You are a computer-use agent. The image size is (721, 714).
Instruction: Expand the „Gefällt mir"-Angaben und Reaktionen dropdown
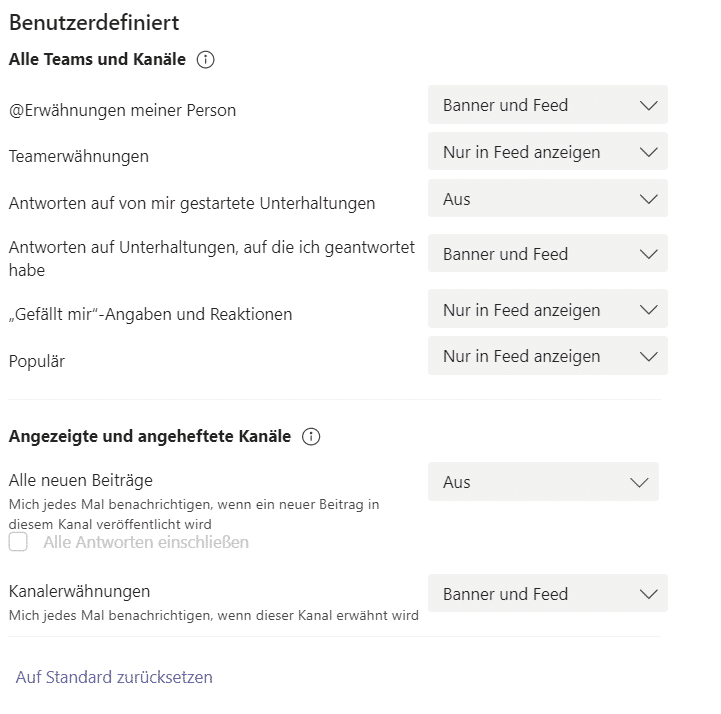coord(547,310)
